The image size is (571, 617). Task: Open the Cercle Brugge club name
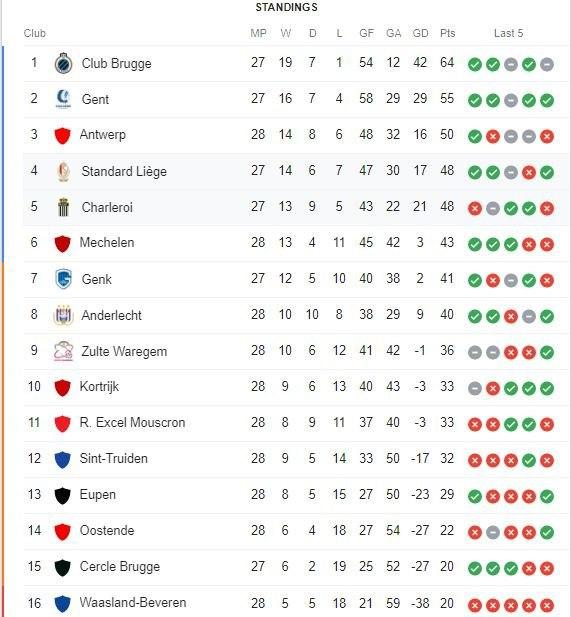click(x=120, y=567)
